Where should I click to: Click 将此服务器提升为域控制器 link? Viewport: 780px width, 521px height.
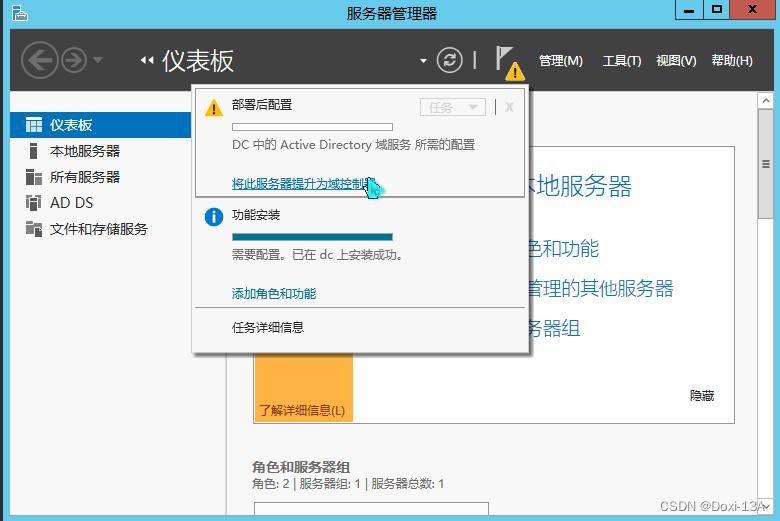[302, 184]
